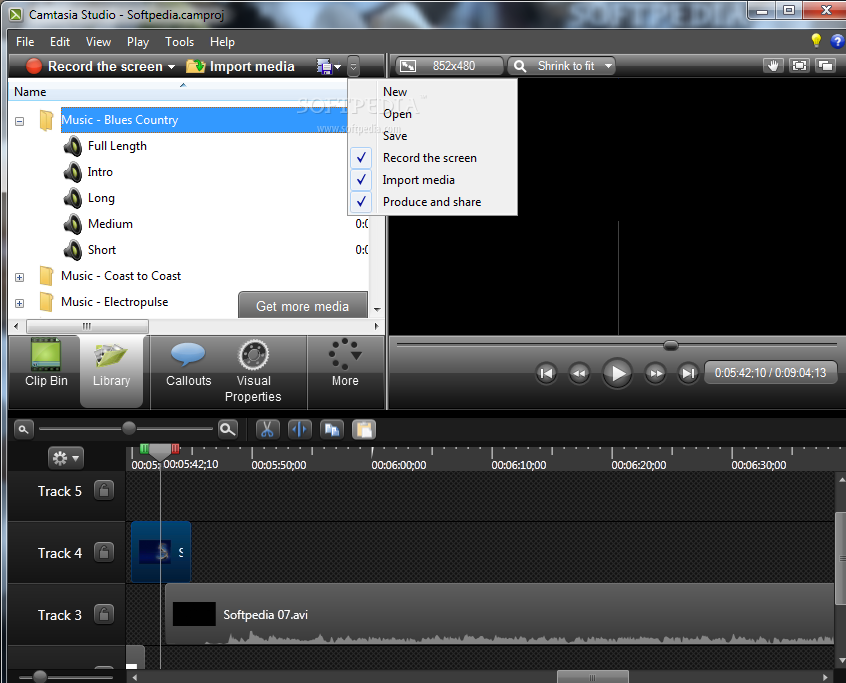Click the lightbulb tips icon

[x=816, y=40]
